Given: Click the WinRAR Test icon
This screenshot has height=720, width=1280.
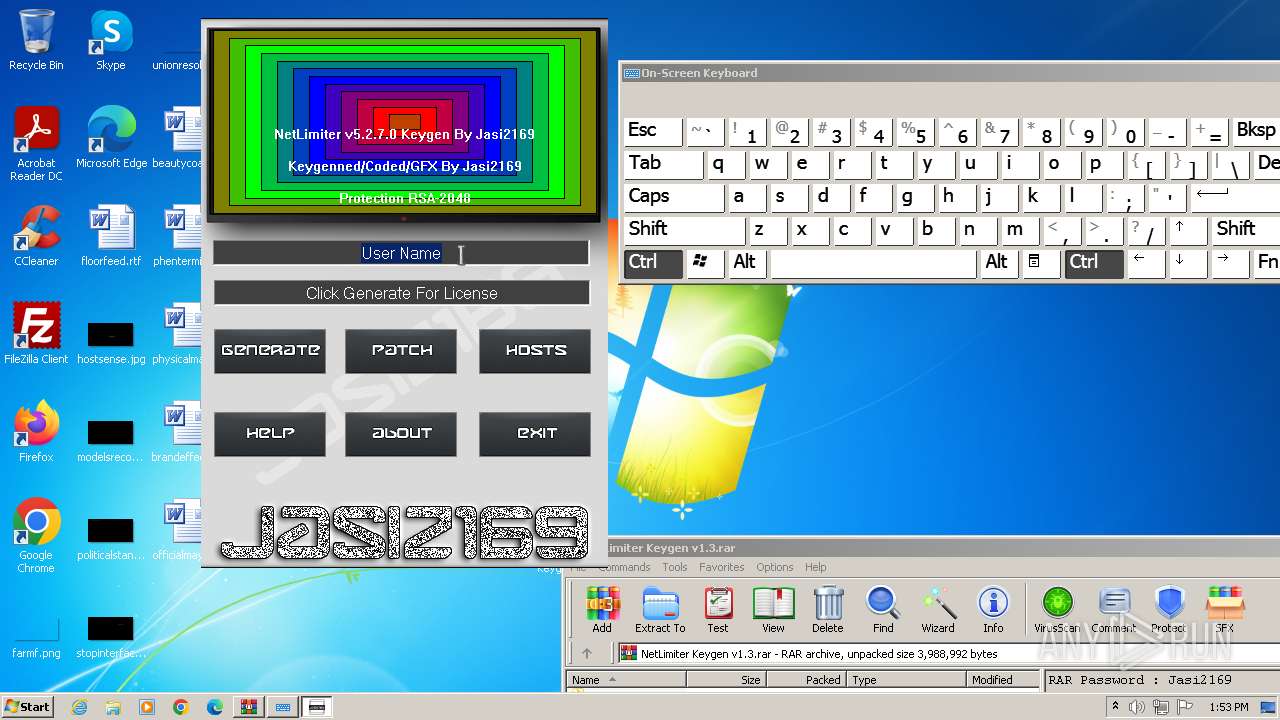Looking at the screenshot, I should [718, 610].
